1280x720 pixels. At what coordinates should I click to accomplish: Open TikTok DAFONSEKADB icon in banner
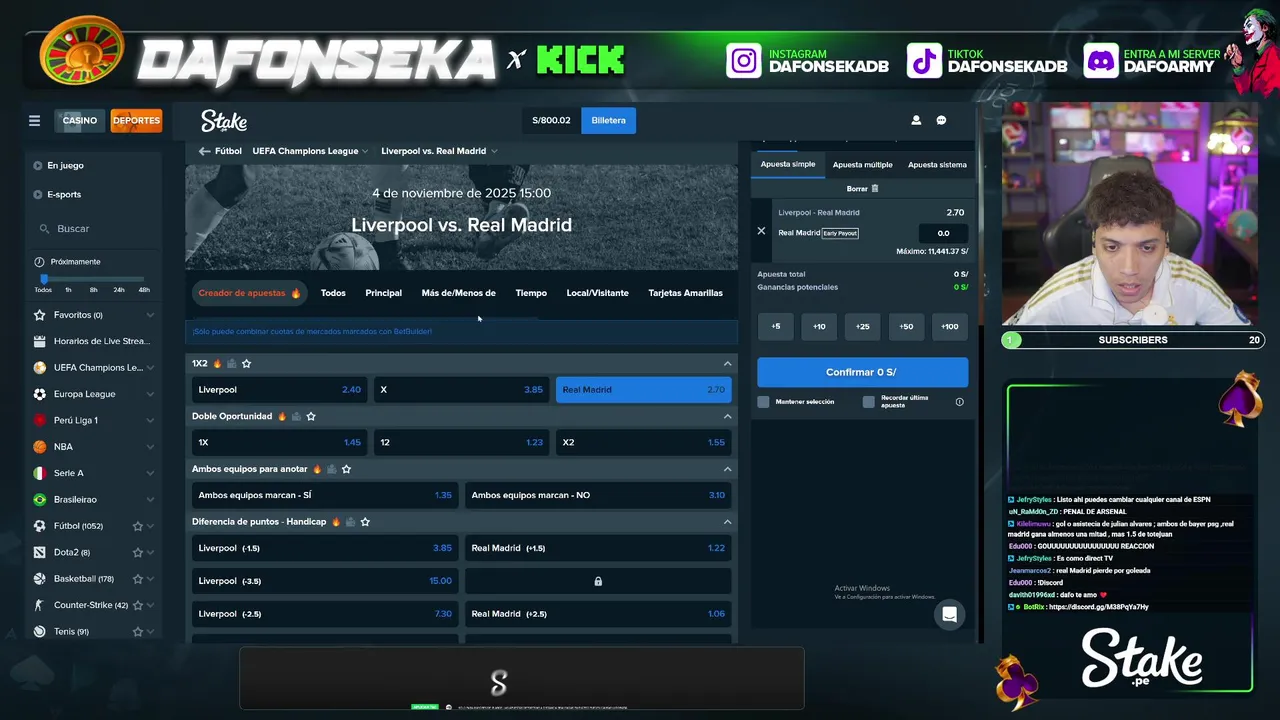point(925,61)
